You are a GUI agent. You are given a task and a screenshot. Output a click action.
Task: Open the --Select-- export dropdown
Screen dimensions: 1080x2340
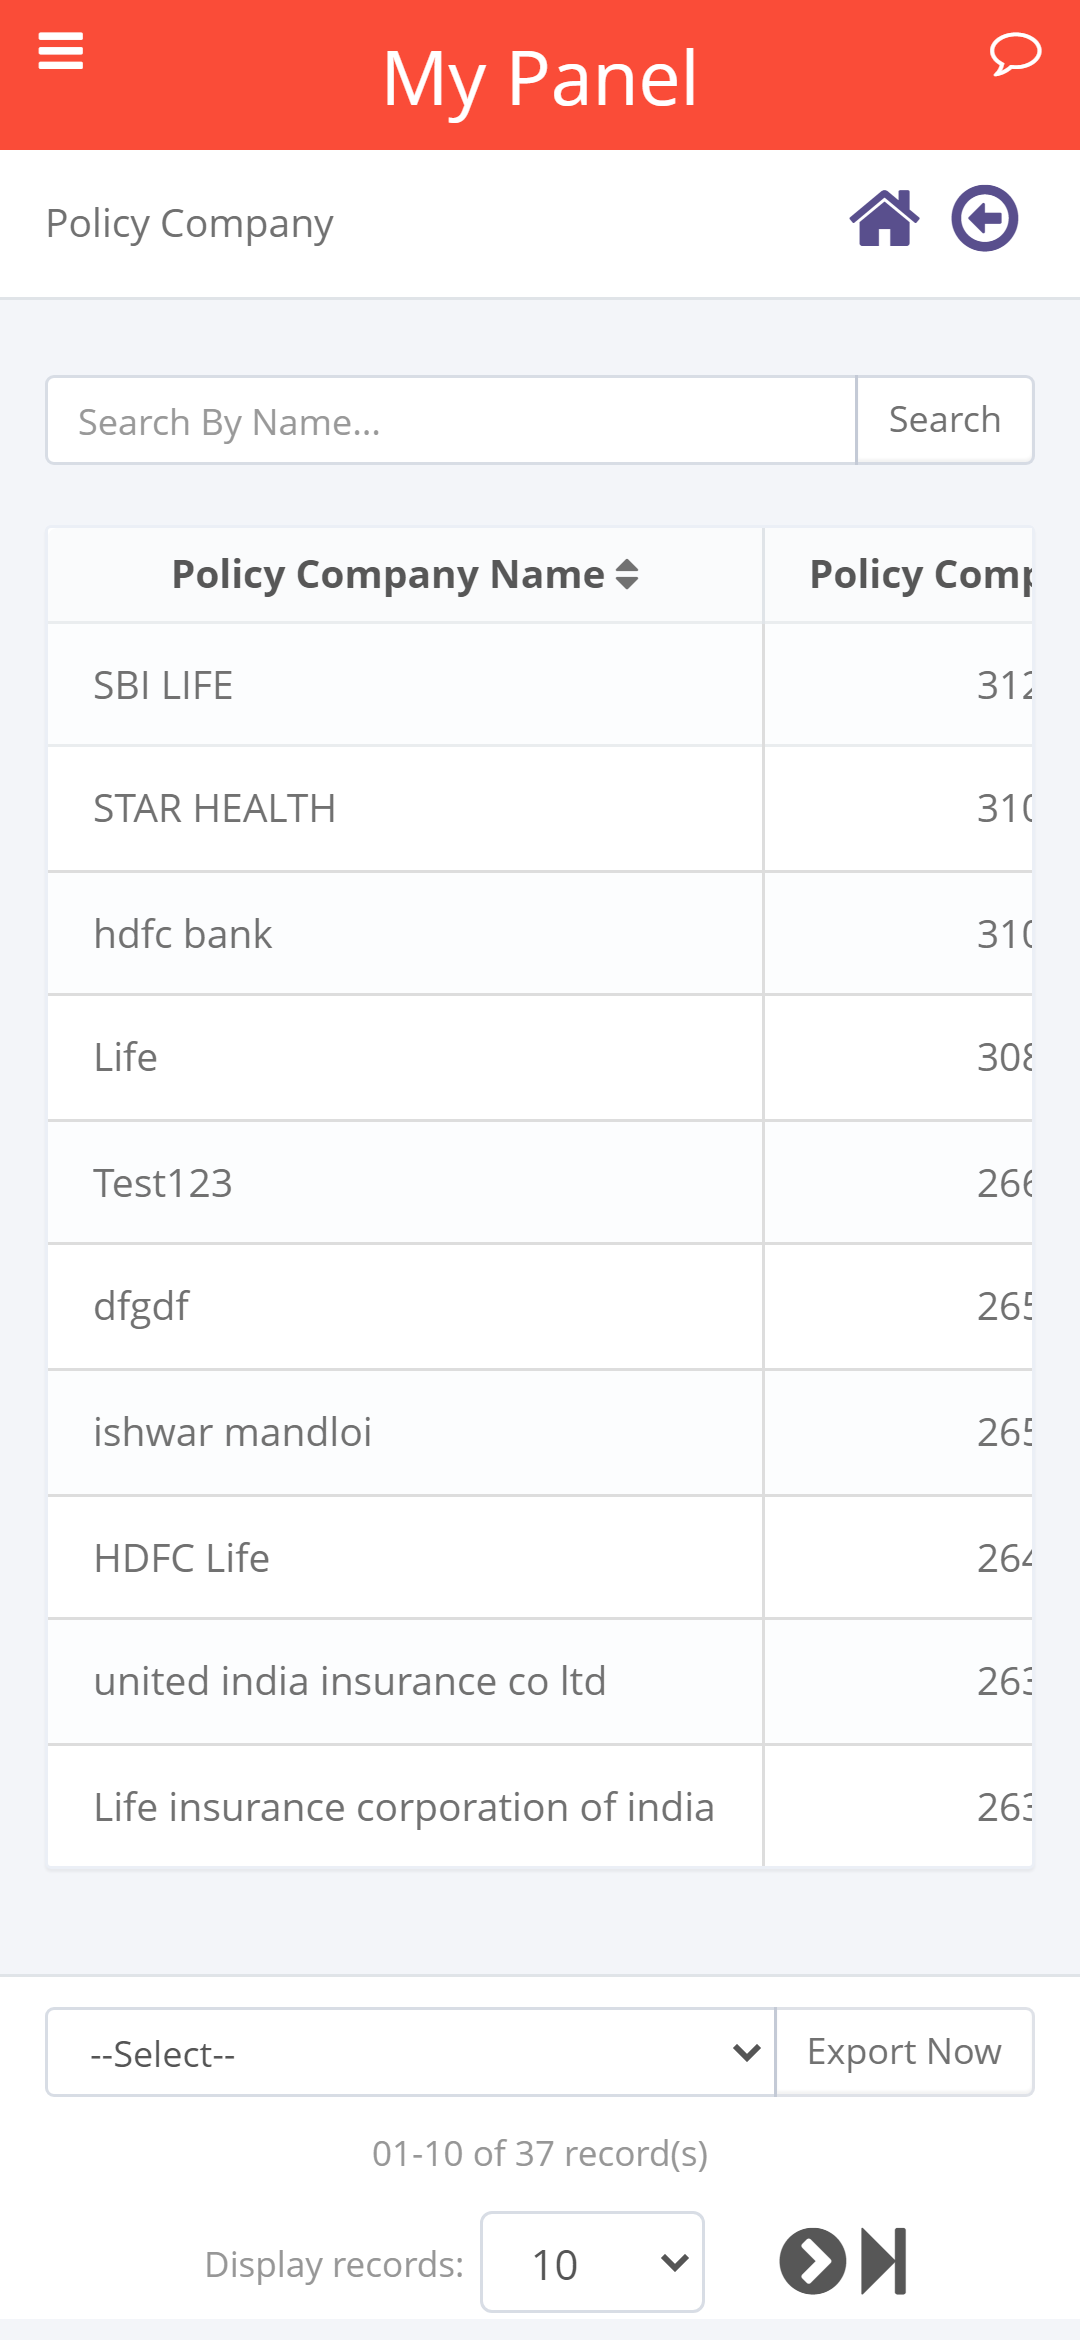click(x=411, y=2052)
